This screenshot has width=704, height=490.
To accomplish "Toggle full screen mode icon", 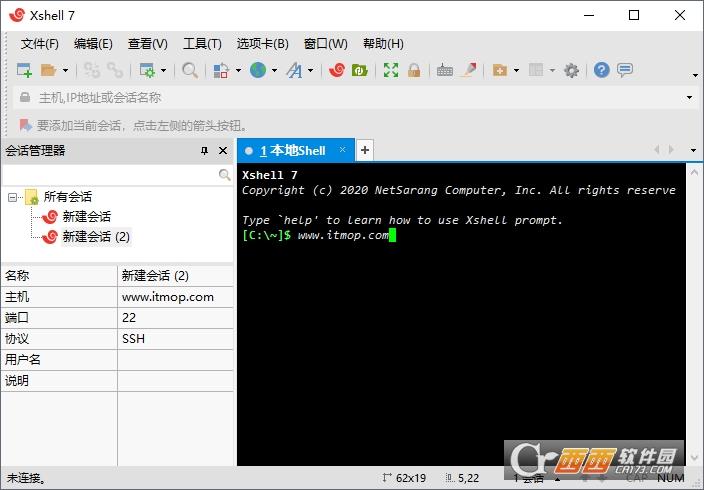I will (390, 70).
